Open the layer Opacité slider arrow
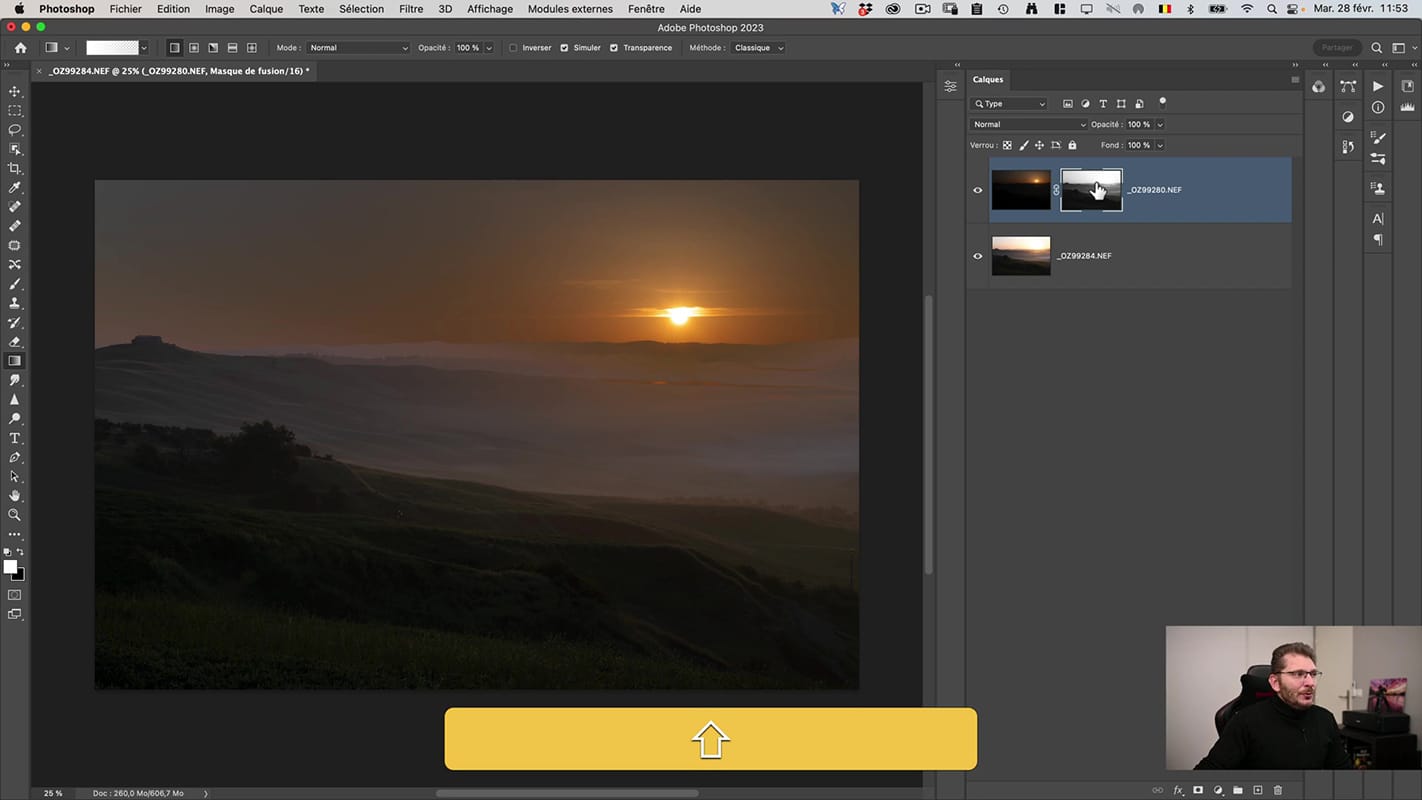Screen dimensions: 1422x800 (1160, 125)
